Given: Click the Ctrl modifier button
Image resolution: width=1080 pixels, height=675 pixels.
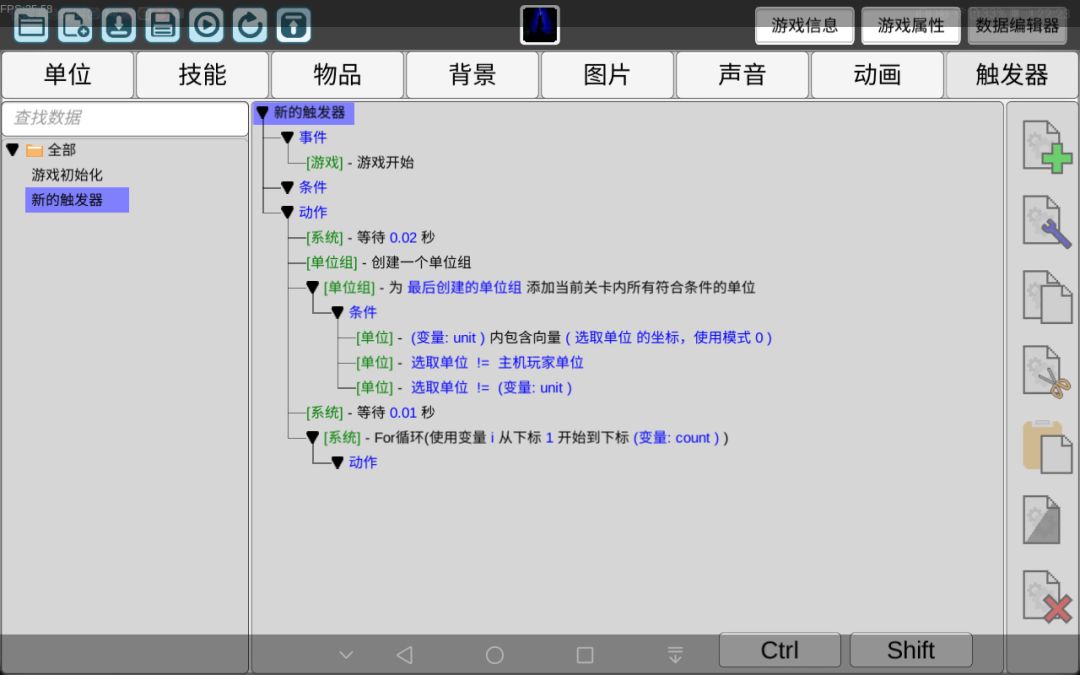Looking at the screenshot, I should 780,650.
